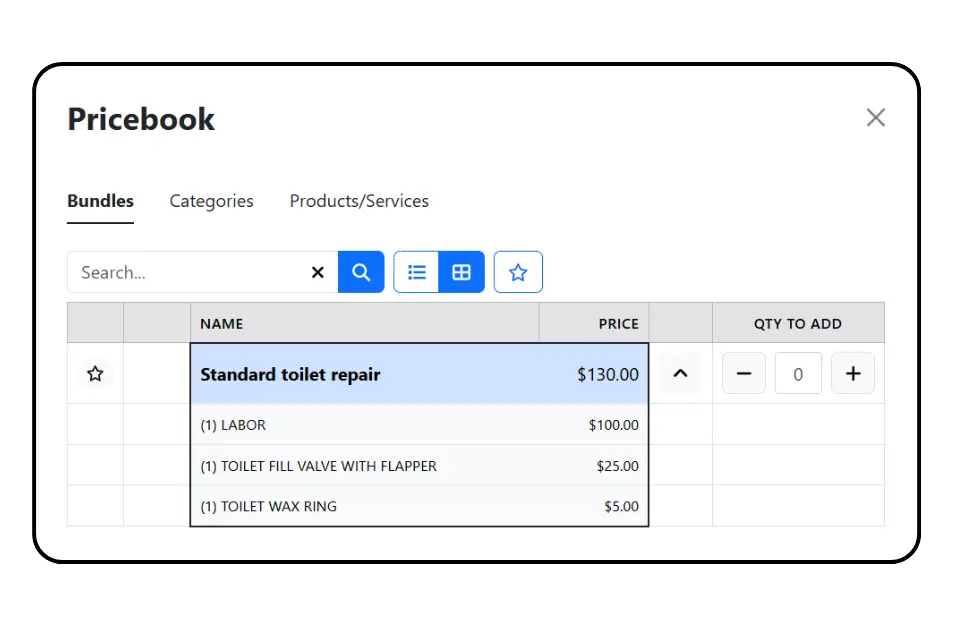Open the favorites filter star icon
This screenshot has width=964, height=626.
click(518, 271)
